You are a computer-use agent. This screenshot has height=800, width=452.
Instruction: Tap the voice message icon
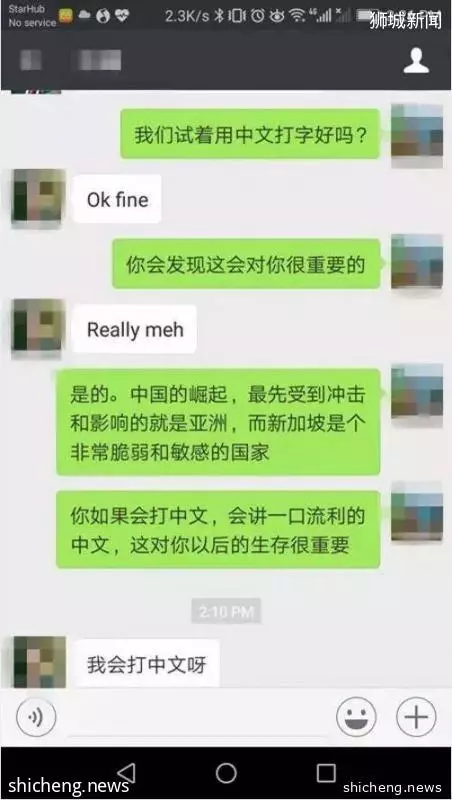click(36, 717)
